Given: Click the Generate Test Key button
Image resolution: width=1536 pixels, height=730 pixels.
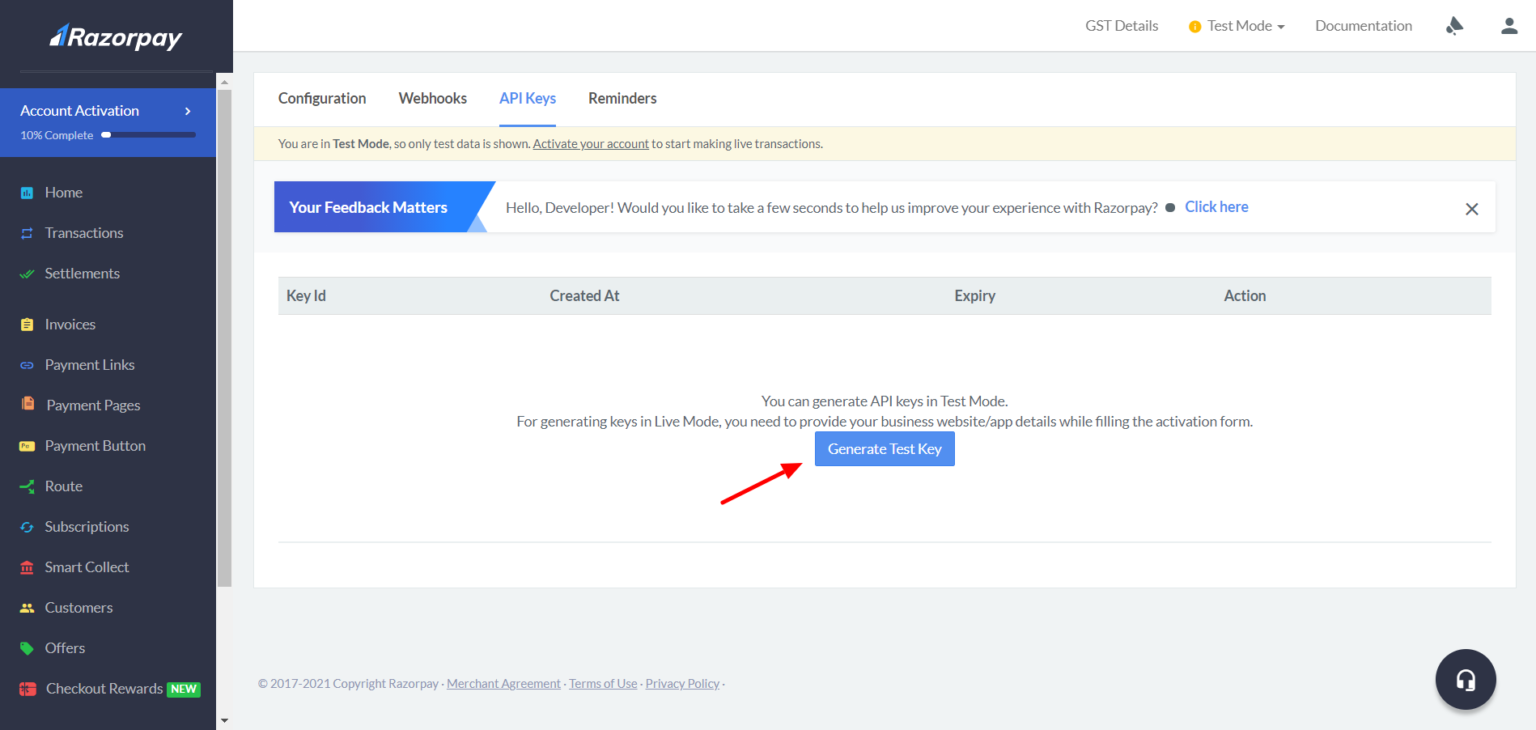Looking at the screenshot, I should [x=884, y=448].
